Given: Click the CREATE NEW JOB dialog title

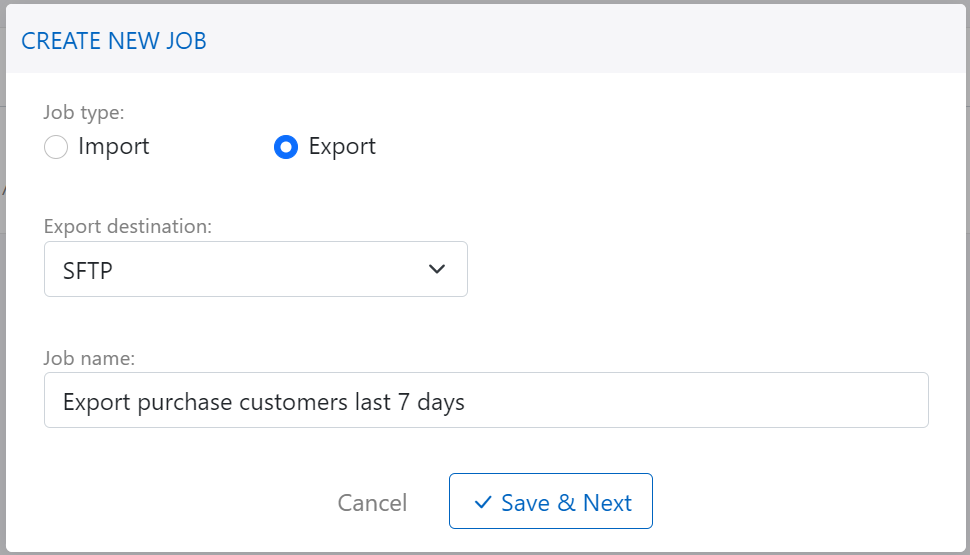Looking at the screenshot, I should point(114,41).
